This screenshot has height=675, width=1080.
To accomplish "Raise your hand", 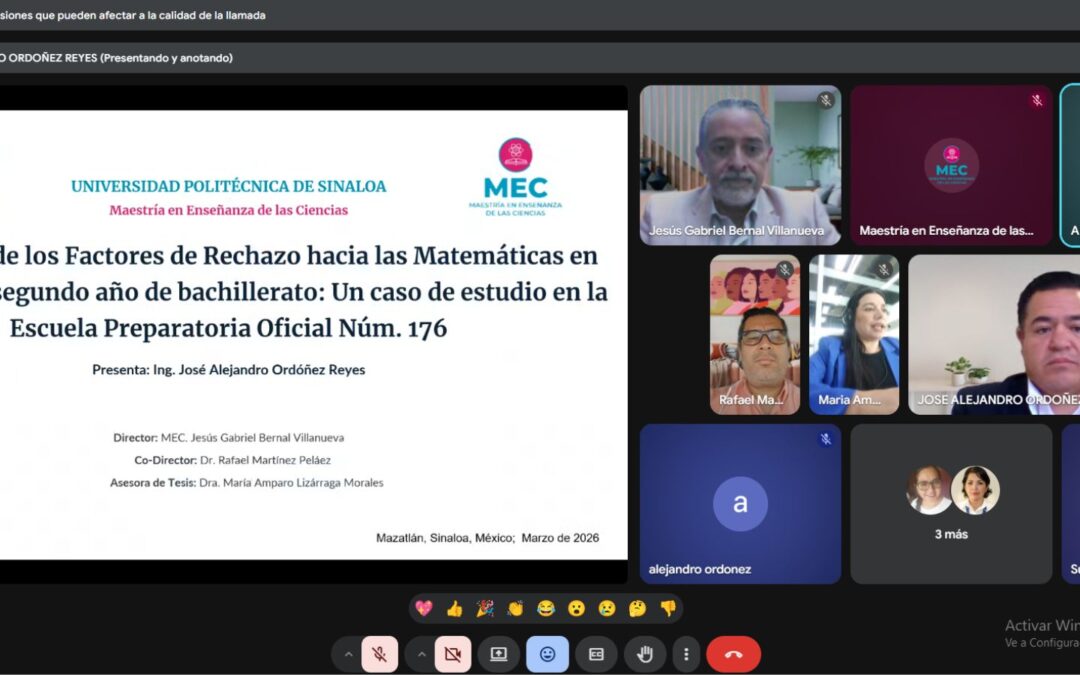I will point(645,654).
